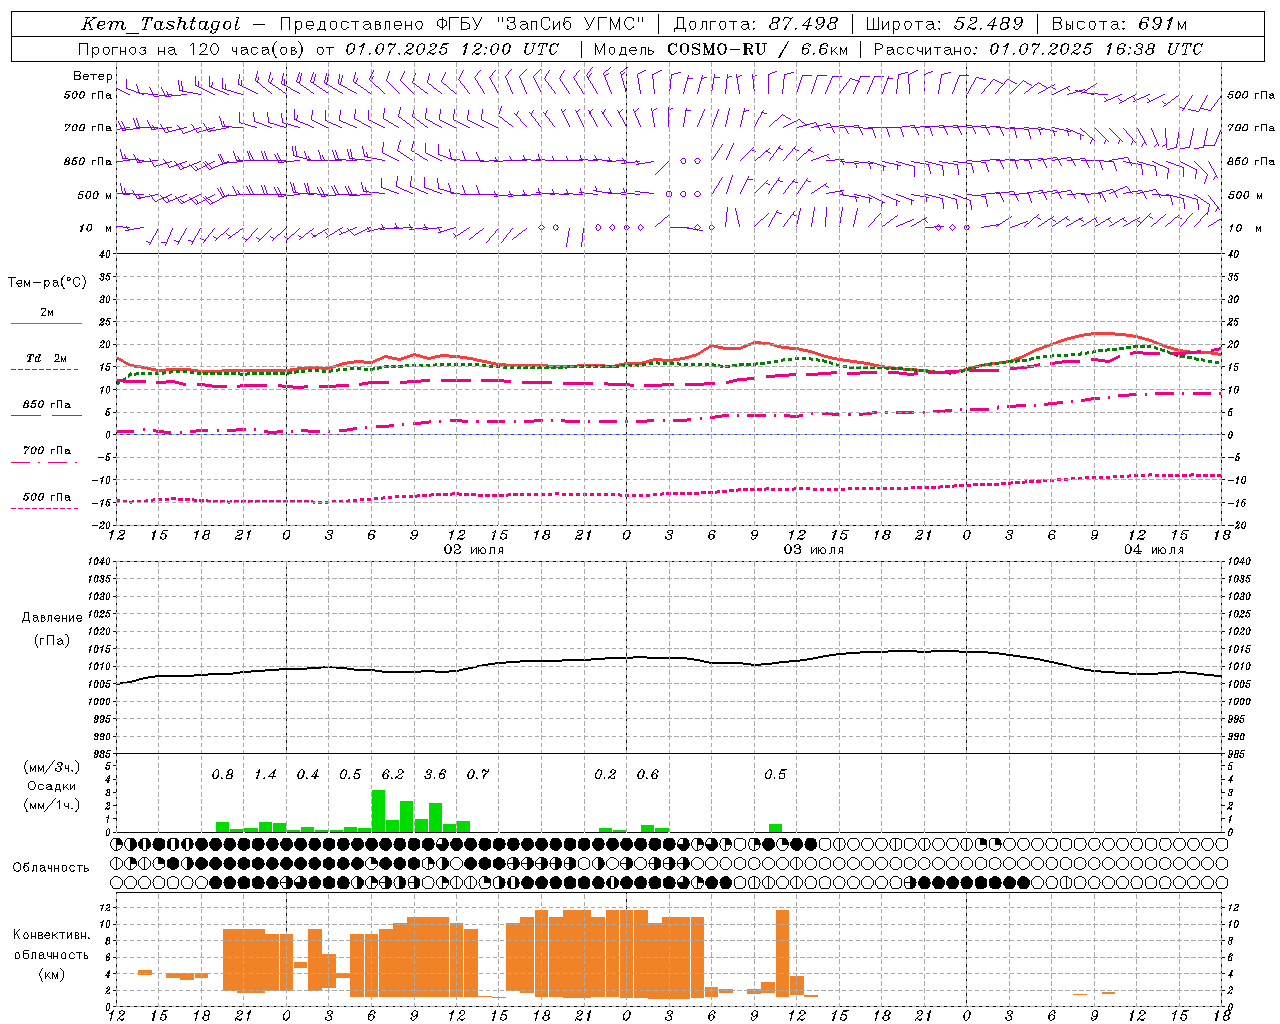Click the "Конвективн." convective cloud label
This screenshot has width=1280, height=1024.
pyautogui.click(x=52, y=935)
